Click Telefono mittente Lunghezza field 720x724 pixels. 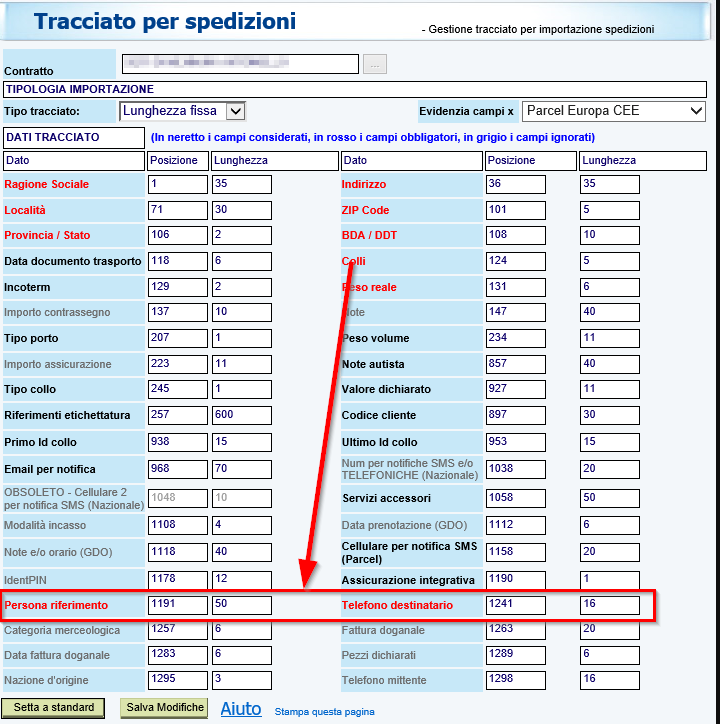click(x=610, y=680)
